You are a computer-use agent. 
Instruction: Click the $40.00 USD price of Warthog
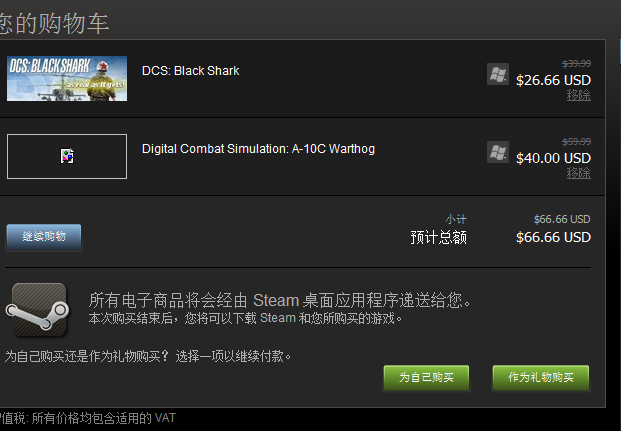[553, 158]
